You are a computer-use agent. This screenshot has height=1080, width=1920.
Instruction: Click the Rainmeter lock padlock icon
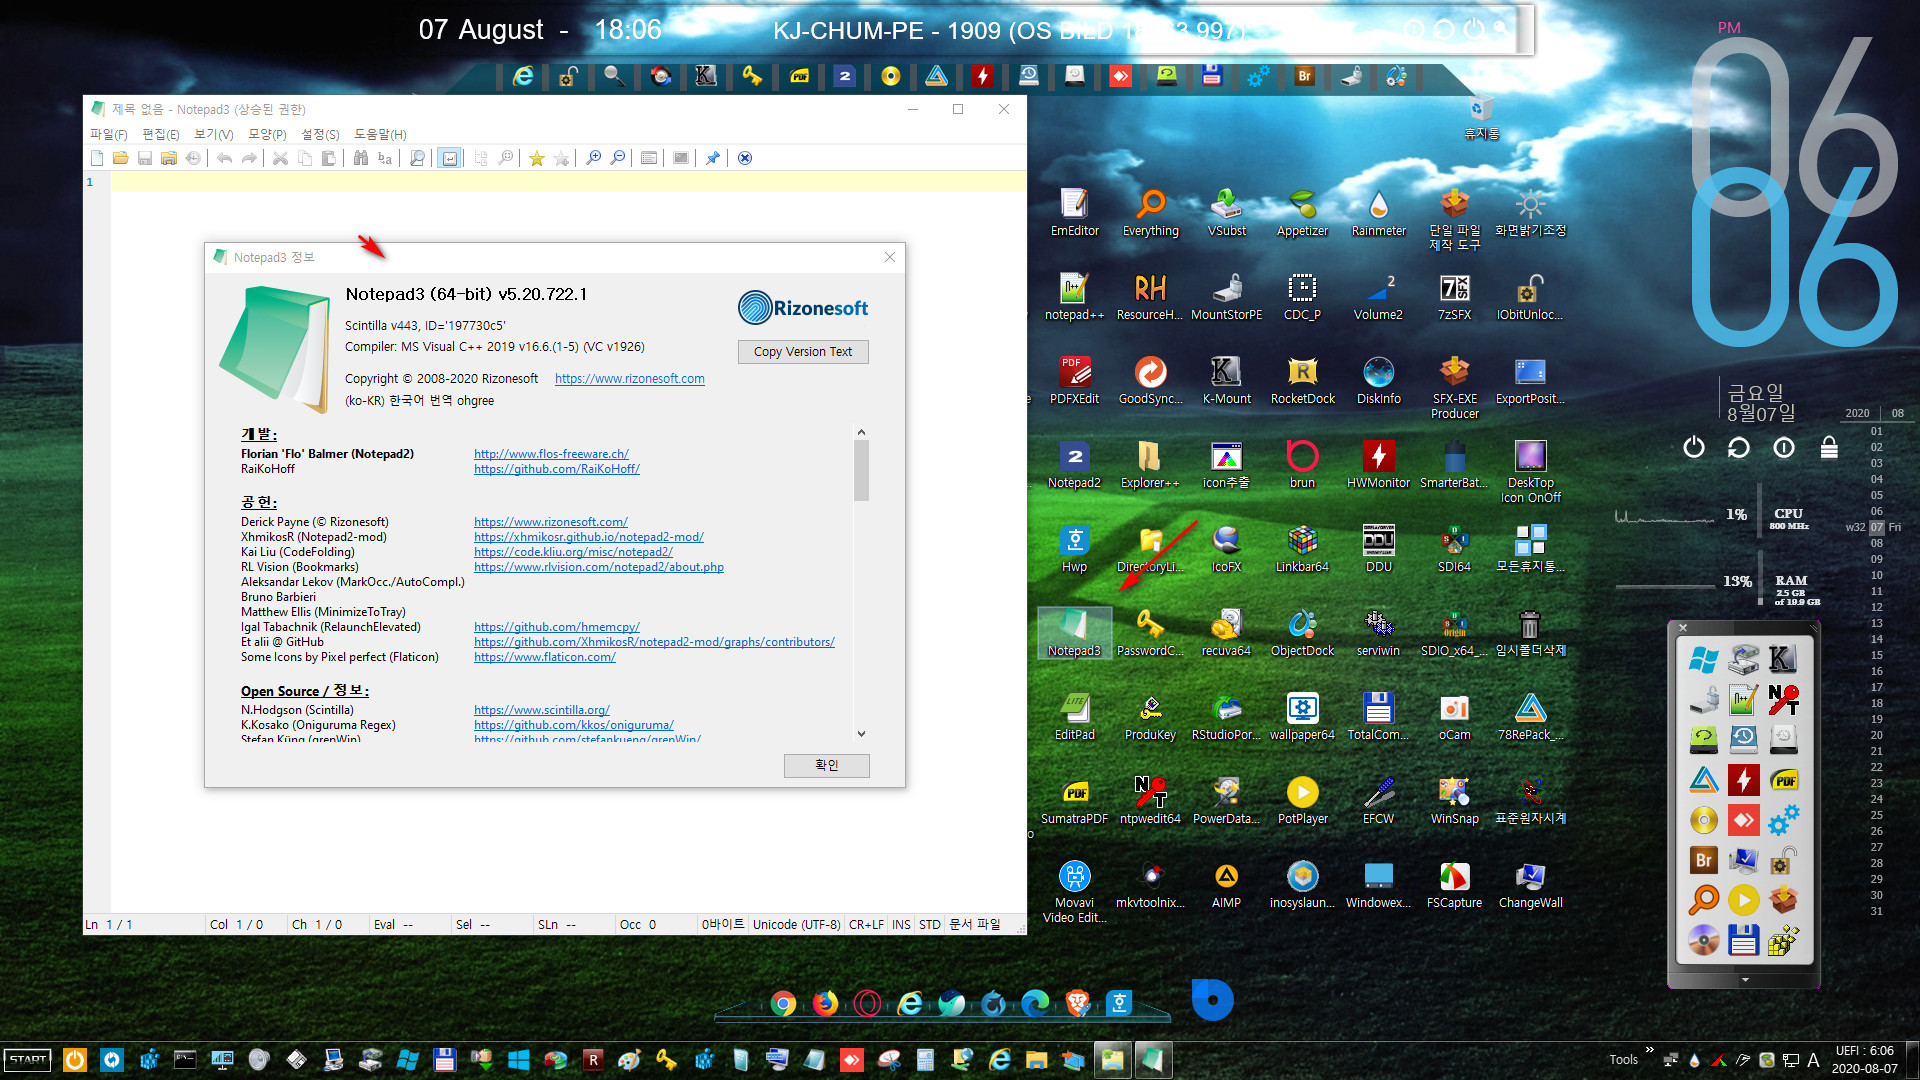click(x=1829, y=447)
